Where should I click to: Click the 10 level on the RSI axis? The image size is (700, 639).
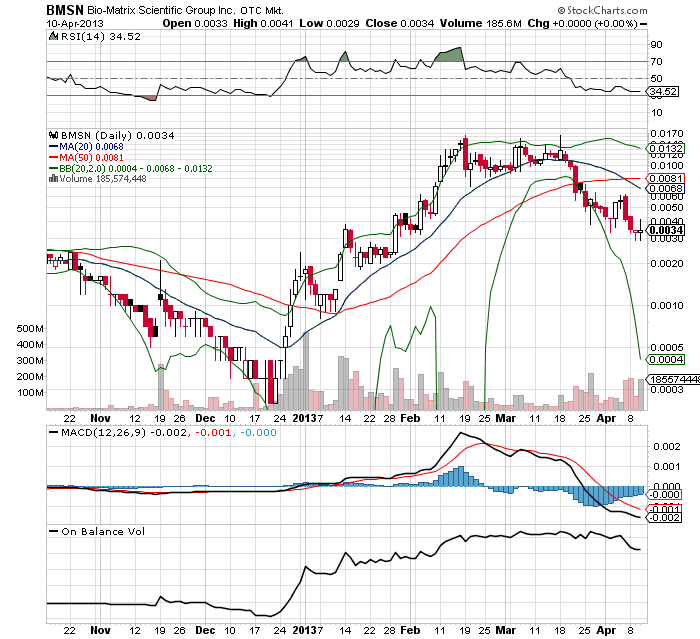[x=657, y=113]
